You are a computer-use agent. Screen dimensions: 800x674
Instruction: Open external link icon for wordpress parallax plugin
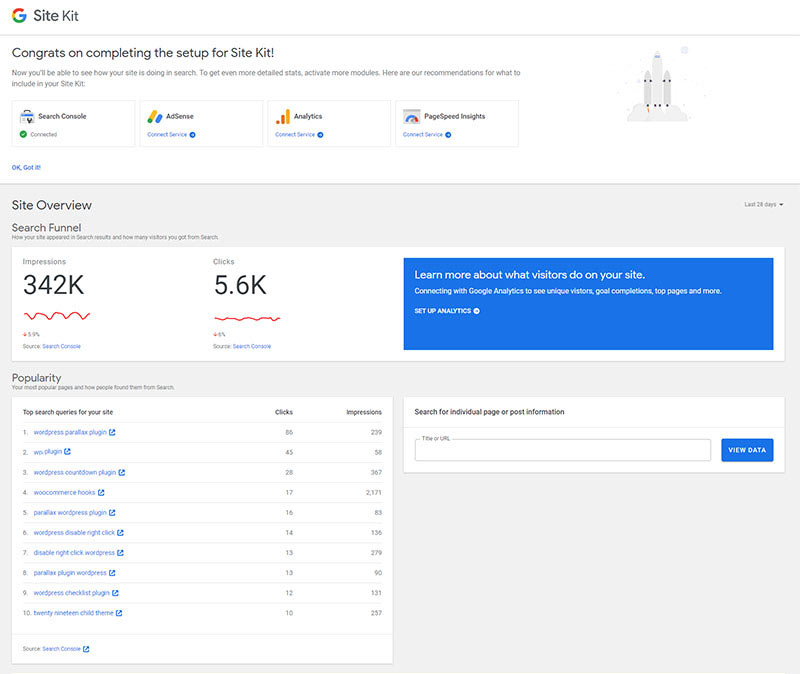112,433
